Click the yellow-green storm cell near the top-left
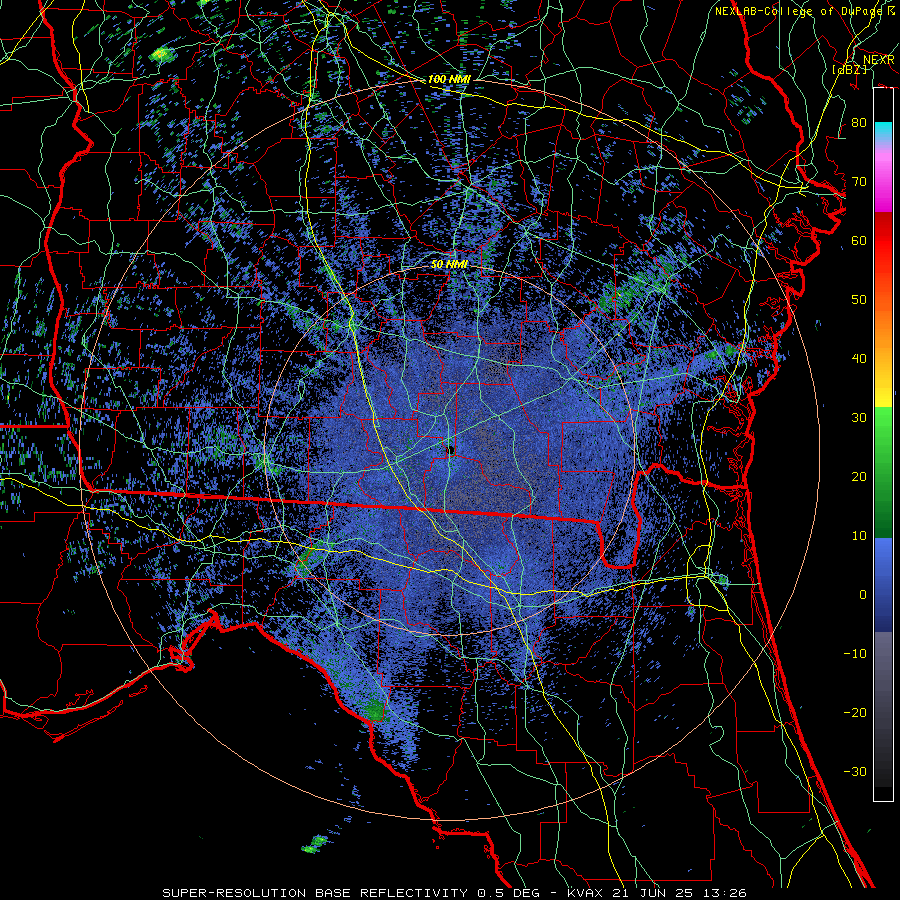This screenshot has height=900, width=900. tap(161, 55)
